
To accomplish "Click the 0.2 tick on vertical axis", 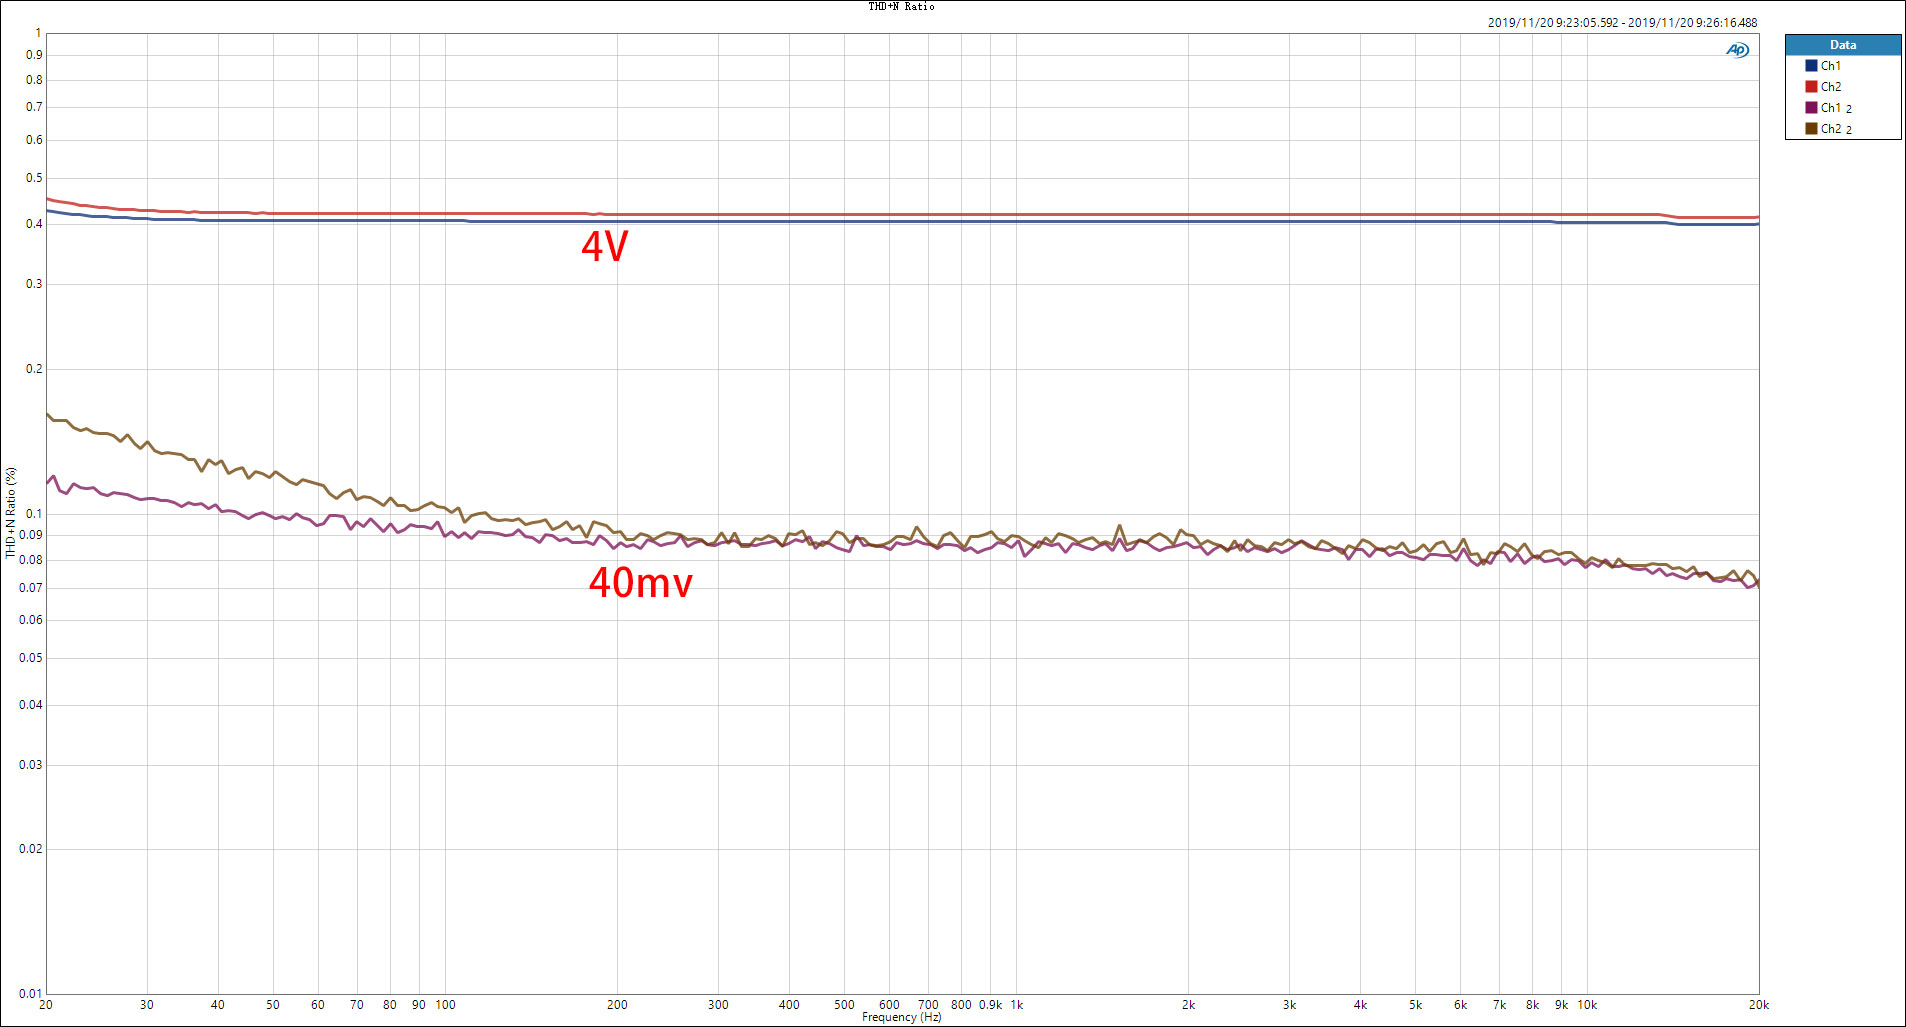I will coord(34,369).
